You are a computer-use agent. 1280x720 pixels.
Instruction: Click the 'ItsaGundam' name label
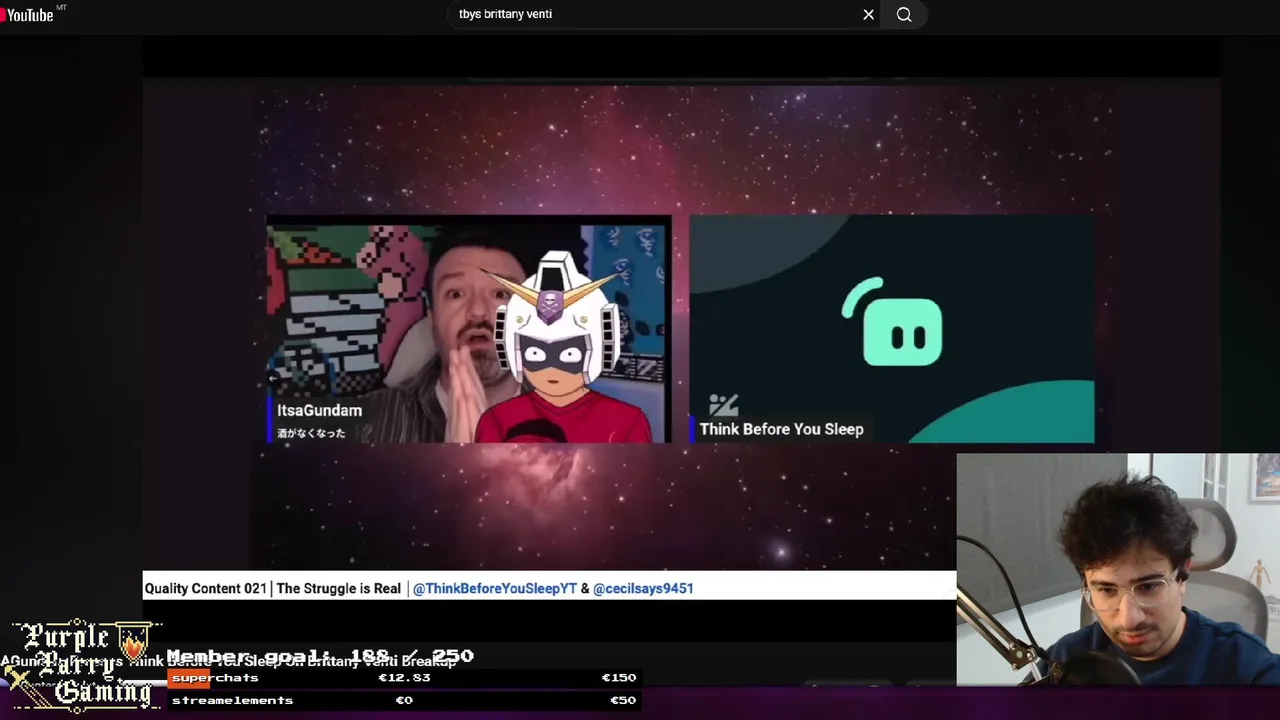pyautogui.click(x=319, y=410)
